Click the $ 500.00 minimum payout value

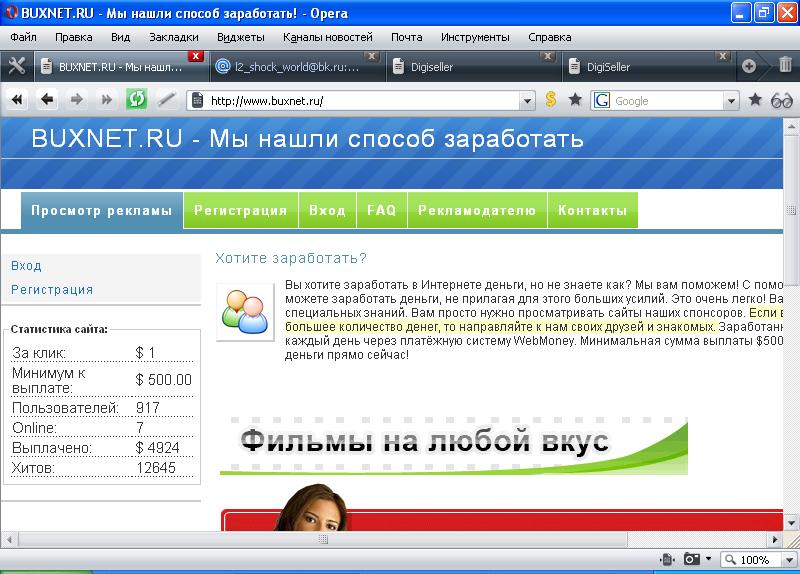coord(164,380)
